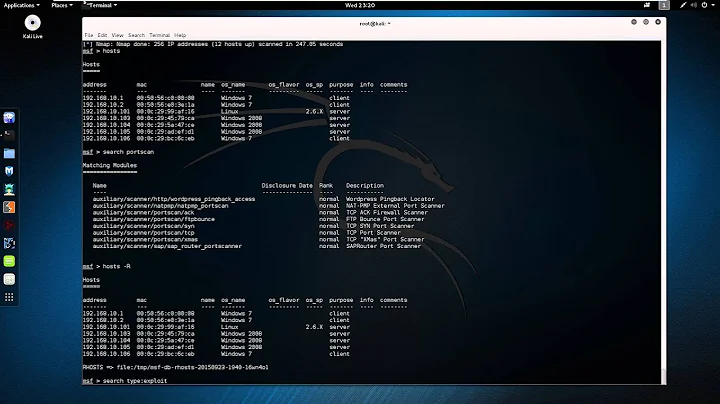Screen dimensions: 720x404
Task: Launch Metasploit from the dock shield icon
Action: [9, 171]
